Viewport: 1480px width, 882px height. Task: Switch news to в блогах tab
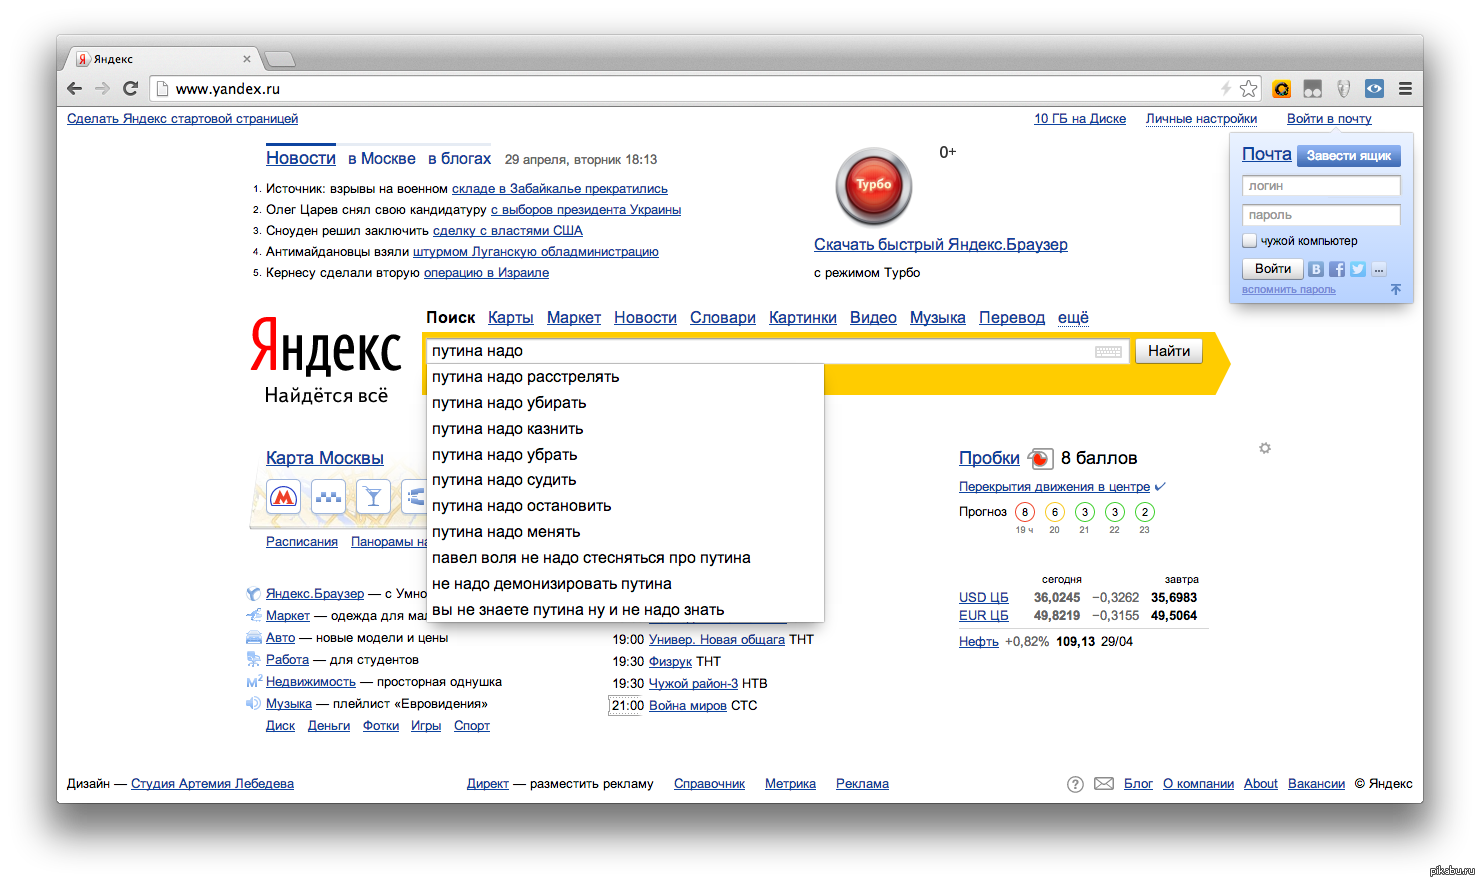point(459,159)
